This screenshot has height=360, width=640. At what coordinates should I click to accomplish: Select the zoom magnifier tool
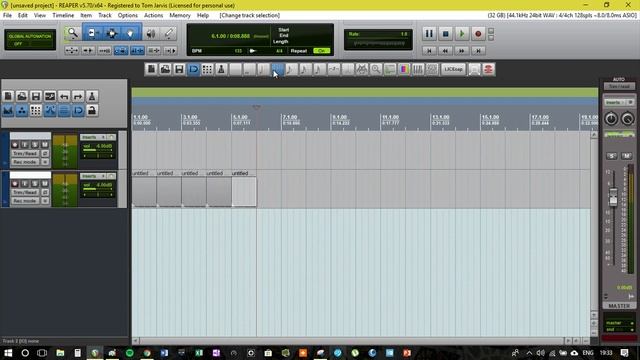[x=73, y=33]
